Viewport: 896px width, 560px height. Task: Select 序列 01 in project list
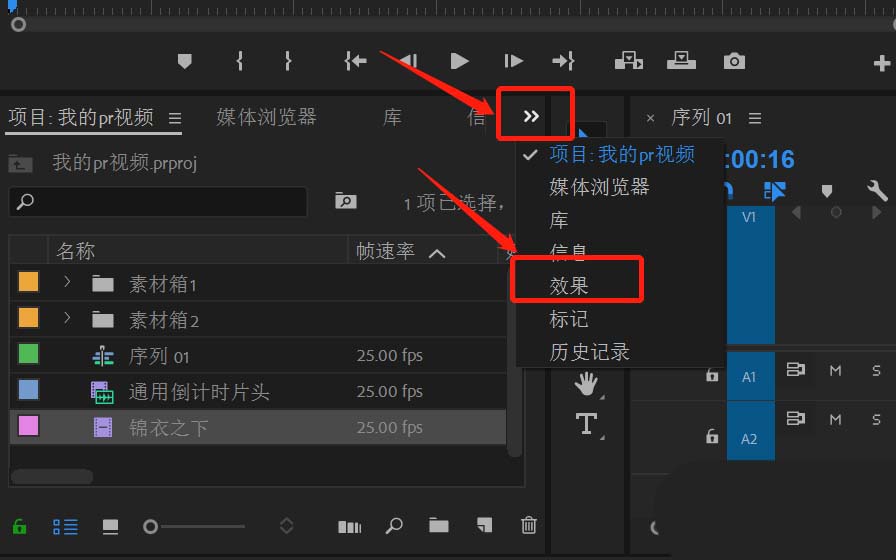pos(258,355)
